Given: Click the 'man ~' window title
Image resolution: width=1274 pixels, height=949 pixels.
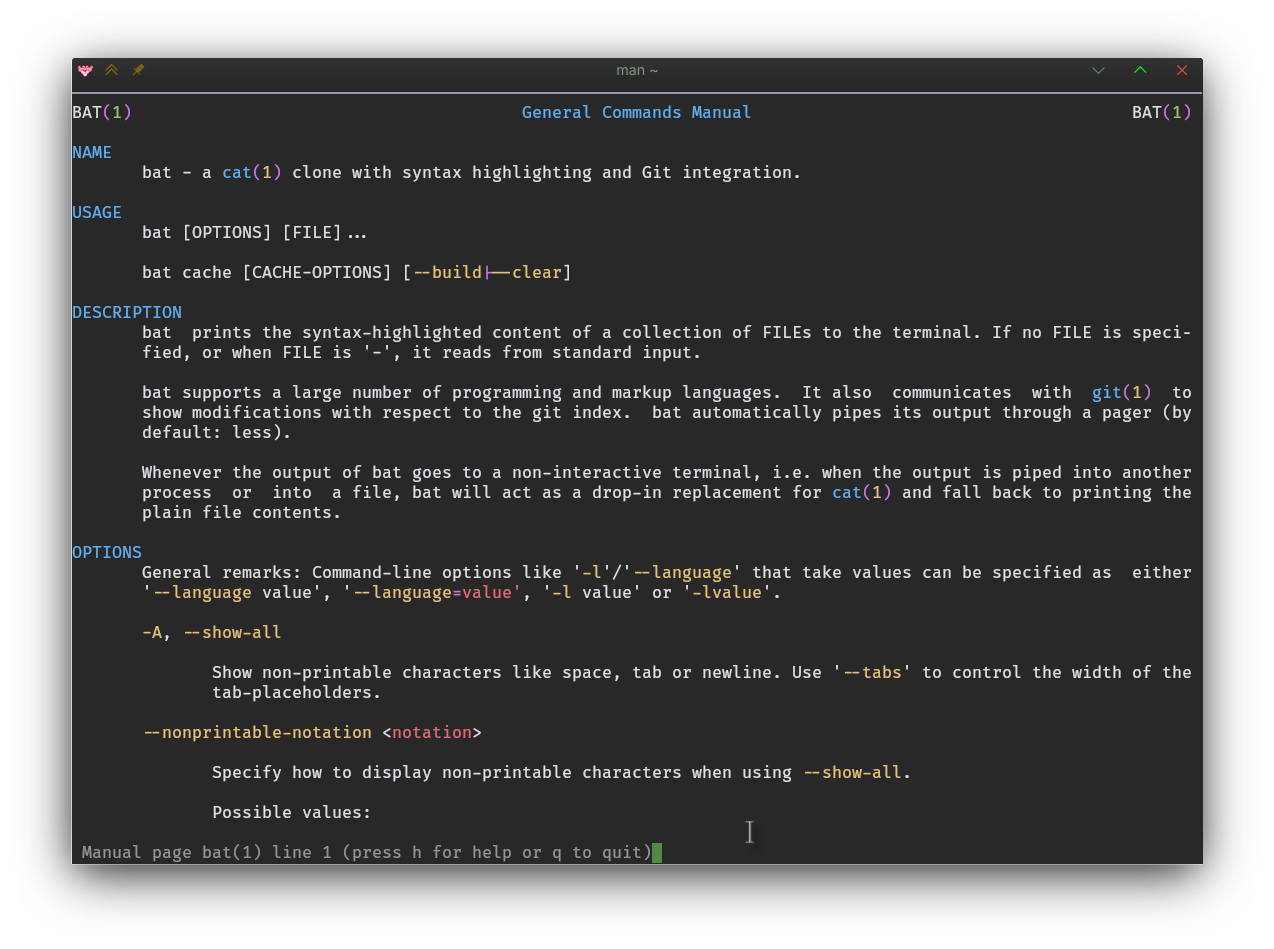Looking at the screenshot, I should click(637, 70).
